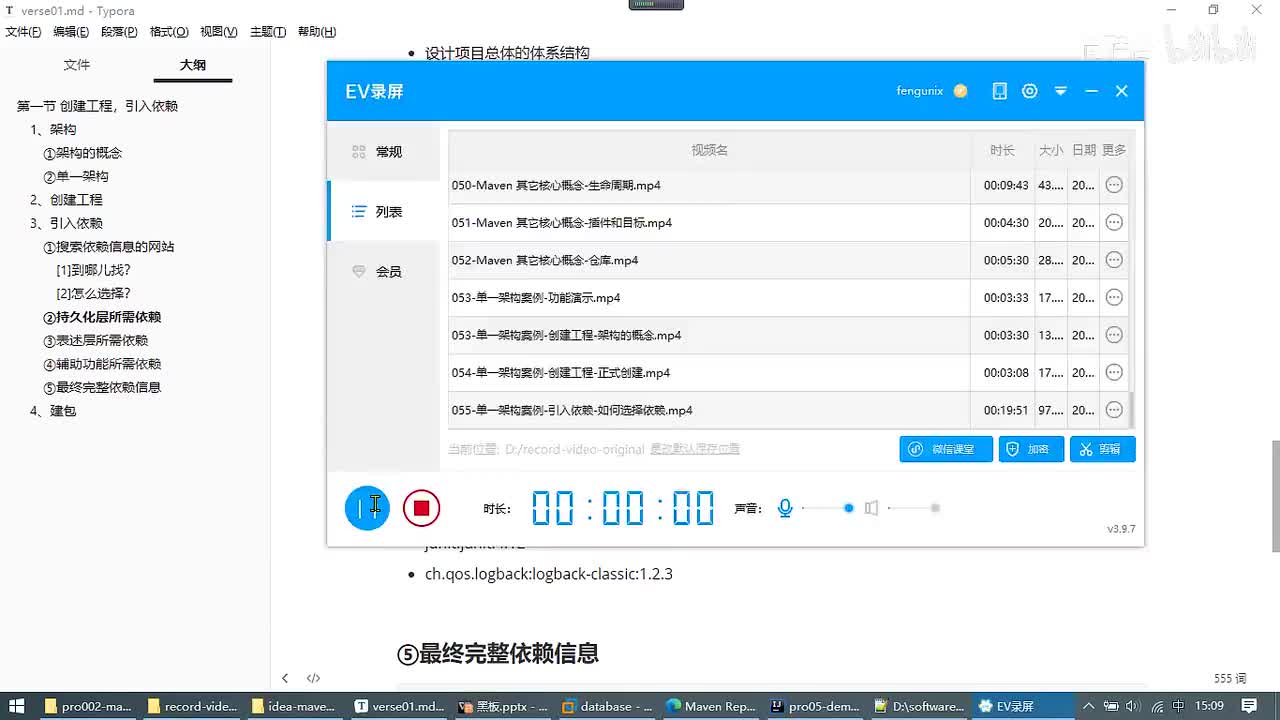The height and width of the screenshot is (720, 1280).
Task: Toggle Typora source code mode icon
Action: click(313, 678)
